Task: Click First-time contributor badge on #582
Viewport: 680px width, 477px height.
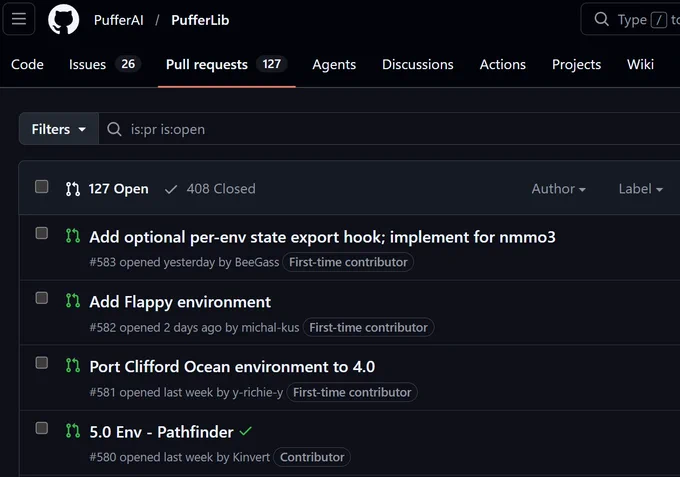Action: 369,327
